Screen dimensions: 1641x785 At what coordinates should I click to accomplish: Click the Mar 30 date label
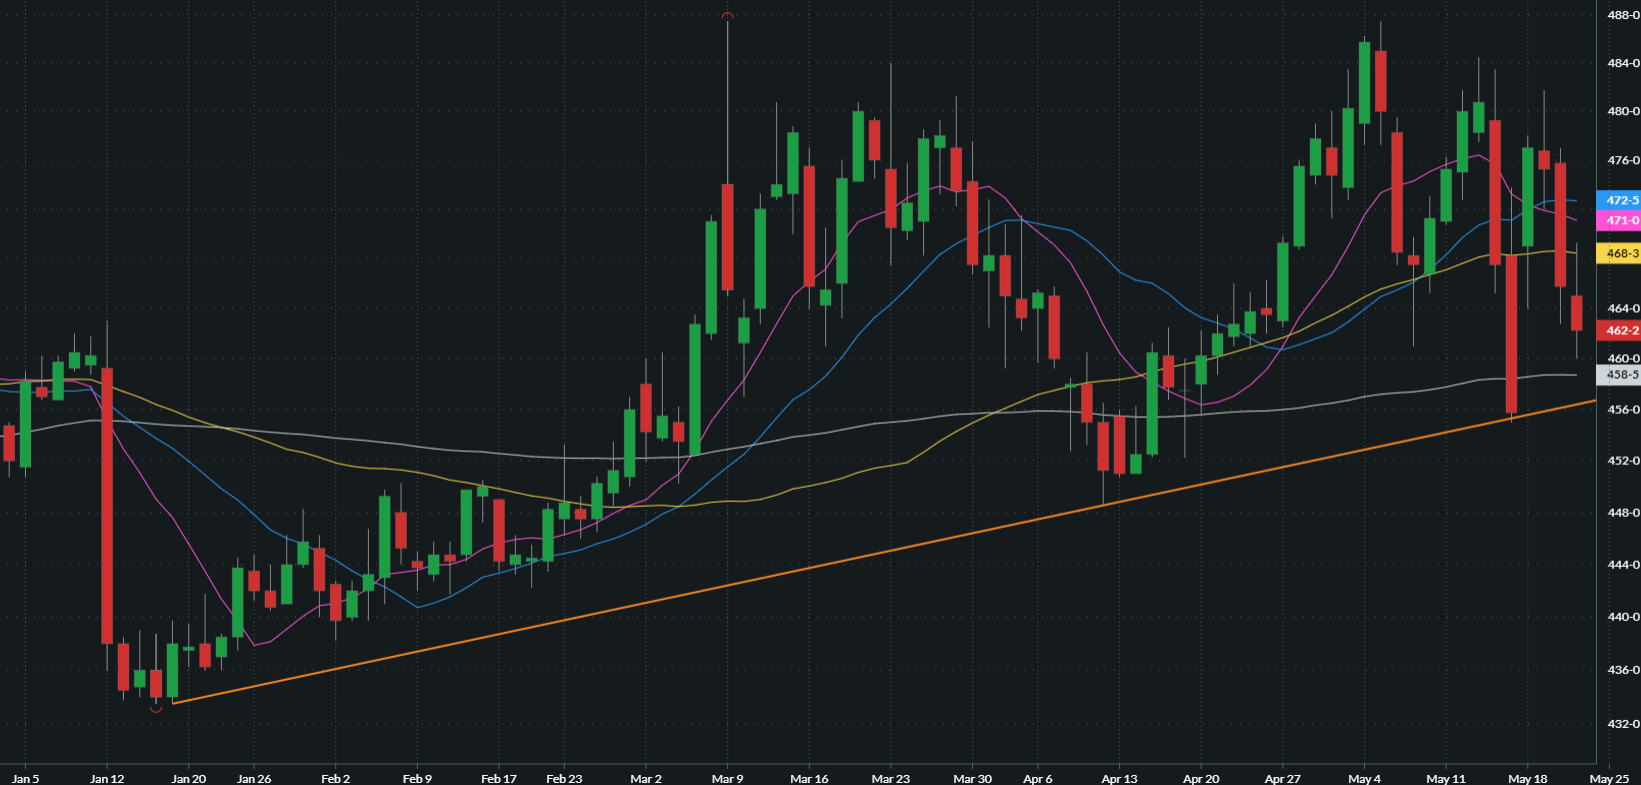coord(972,778)
